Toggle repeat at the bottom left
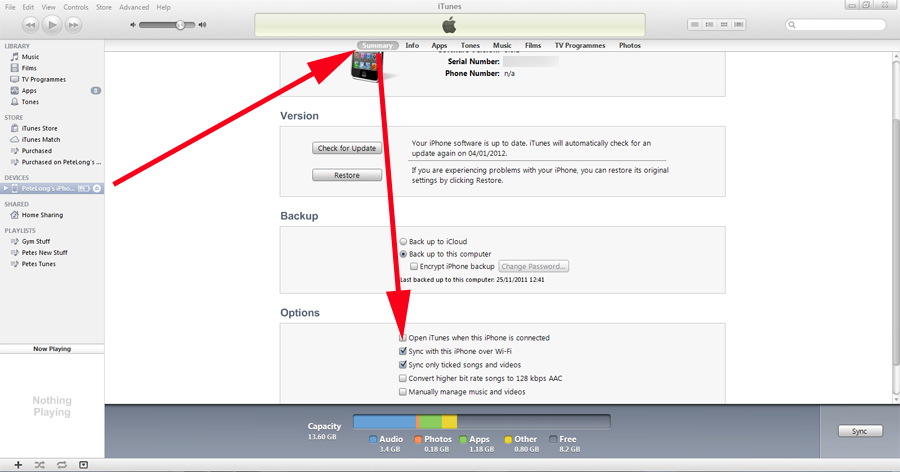 click(x=61, y=465)
